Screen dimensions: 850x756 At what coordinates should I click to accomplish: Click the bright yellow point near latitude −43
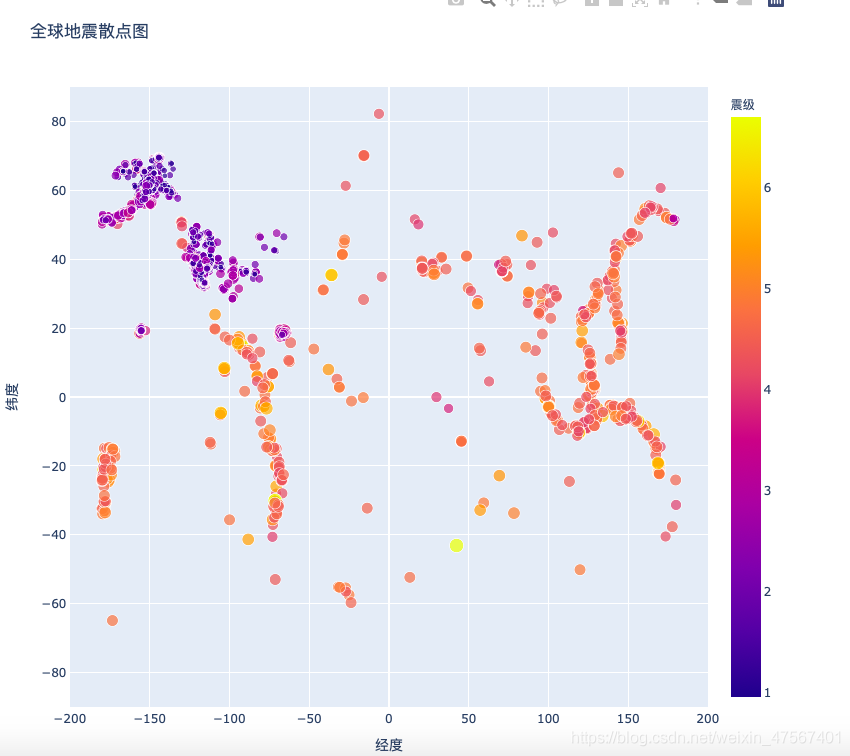click(x=456, y=545)
